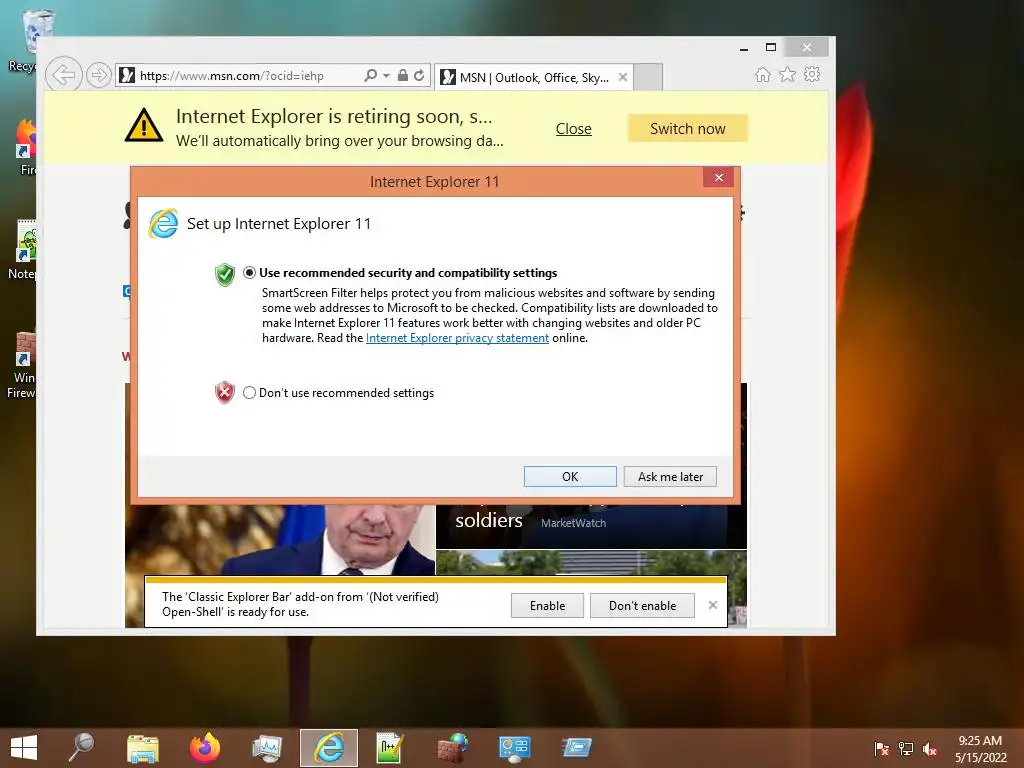Image resolution: width=1024 pixels, height=768 pixels.
Task: Click the browser Forward arrow
Action: [99, 75]
